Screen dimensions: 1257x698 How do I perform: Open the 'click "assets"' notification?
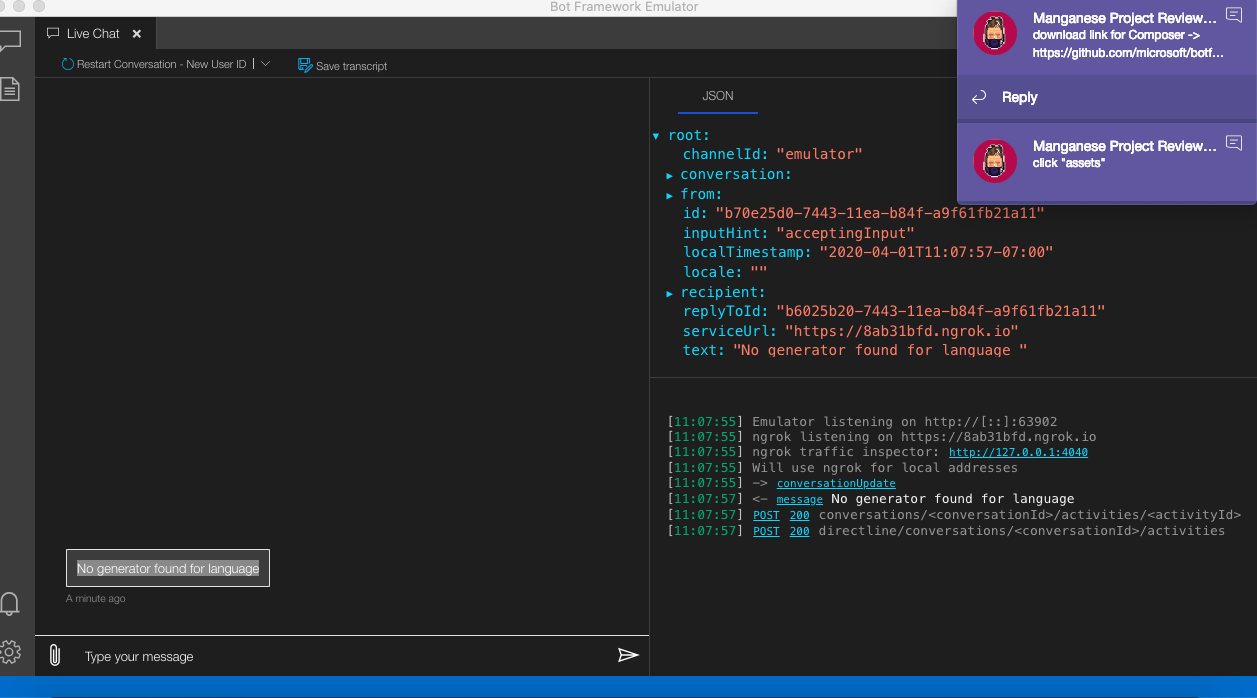1106,160
